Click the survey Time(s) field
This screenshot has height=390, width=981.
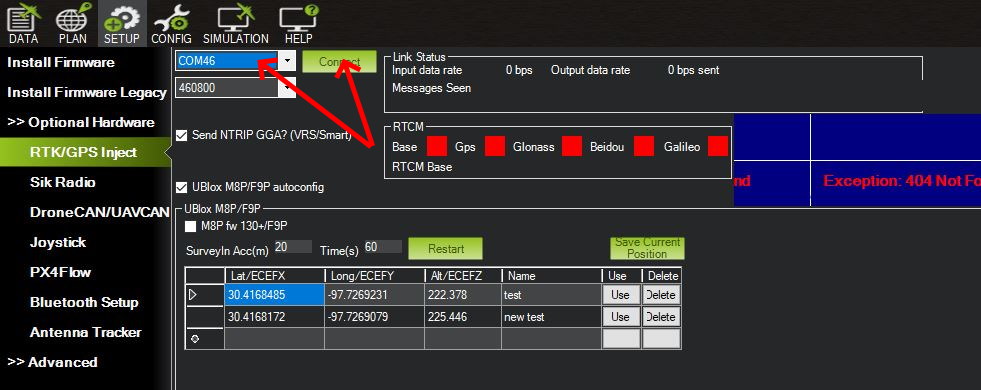[x=383, y=247]
